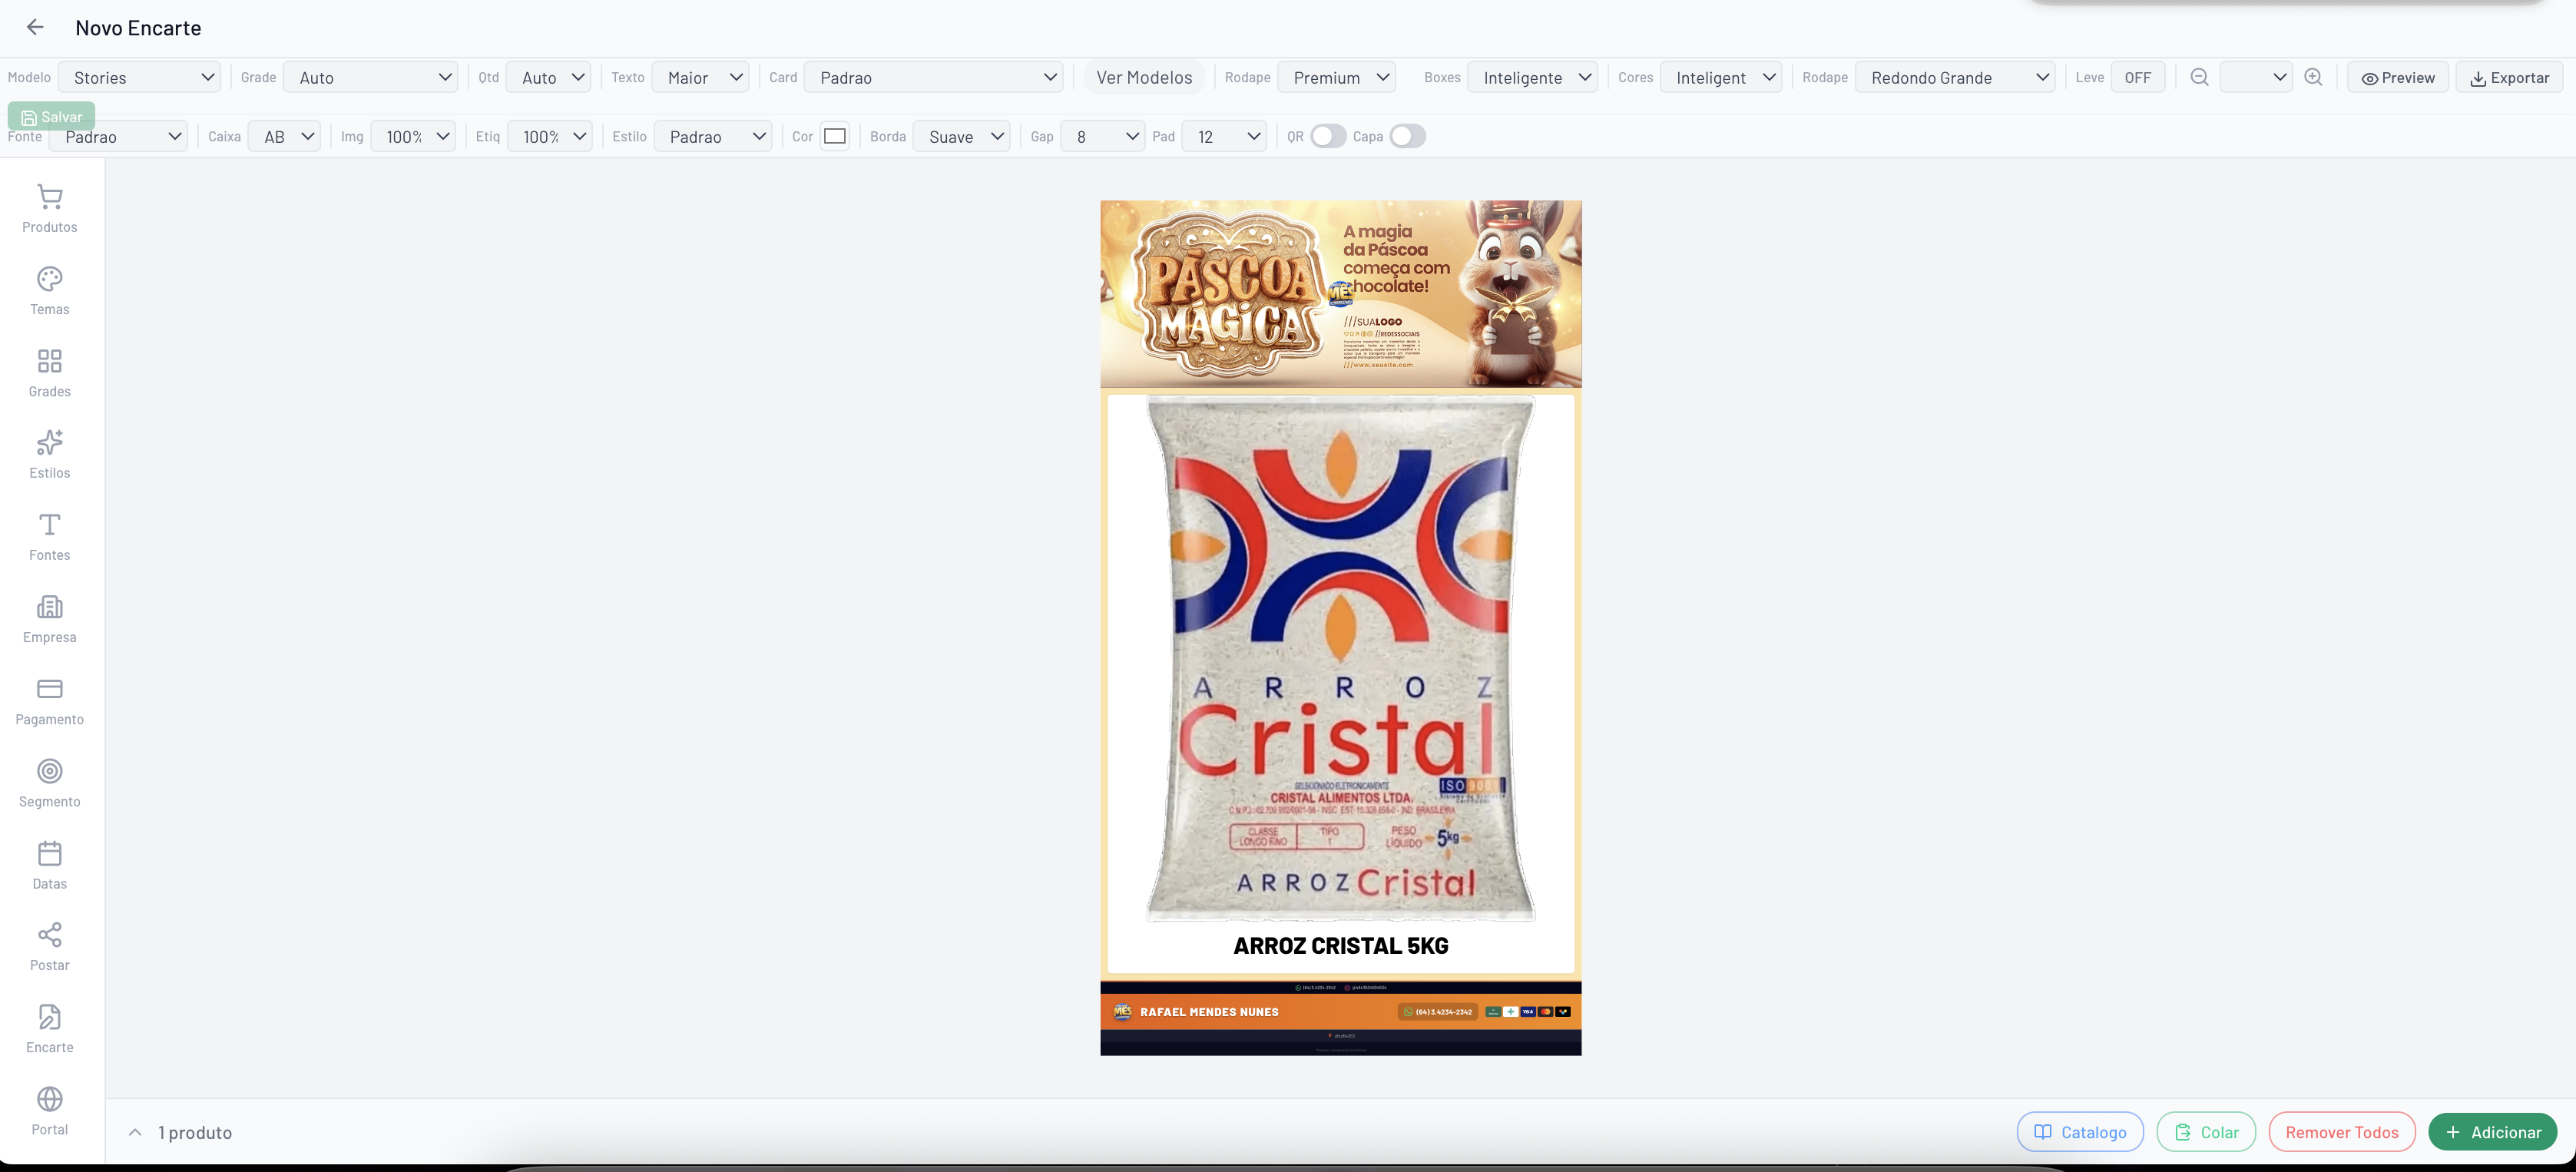Image resolution: width=2576 pixels, height=1172 pixels.
Task: Open the Boxes dropdown set to Inteligente
Action: pyautogui.click(x=1532, y=77)
